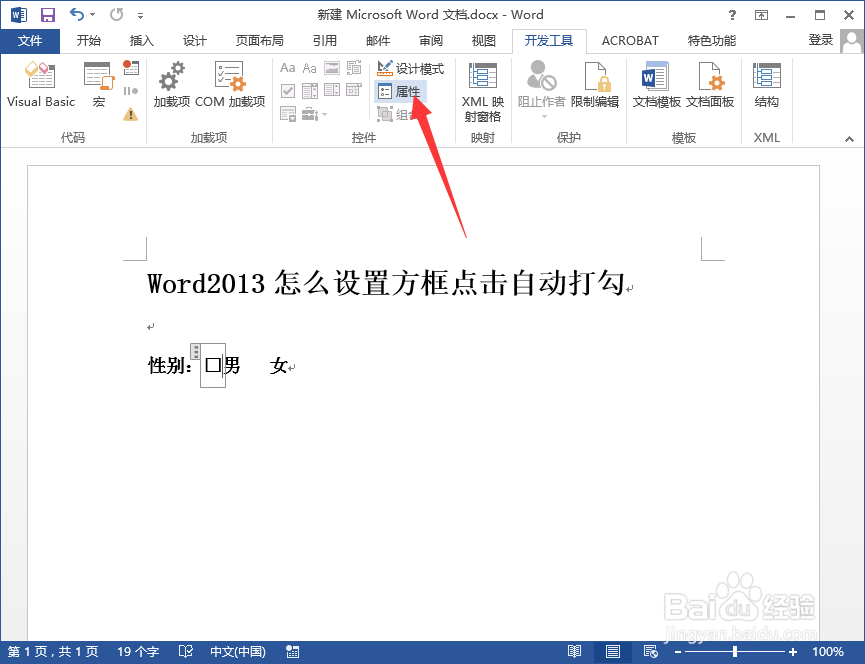Viewport: 865px width, 664px height.
Task: Click the Record Macro icon
Action: 131,67
